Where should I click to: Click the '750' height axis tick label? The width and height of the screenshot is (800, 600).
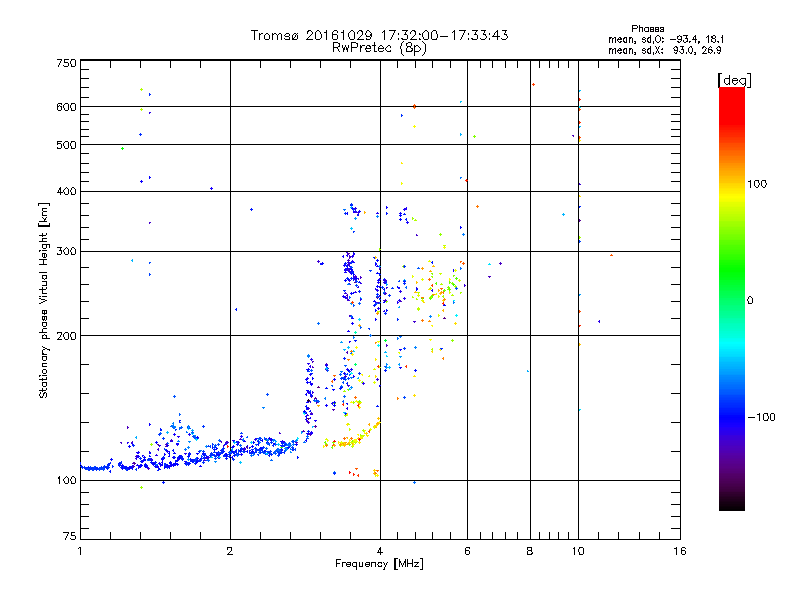pos(66,63)
